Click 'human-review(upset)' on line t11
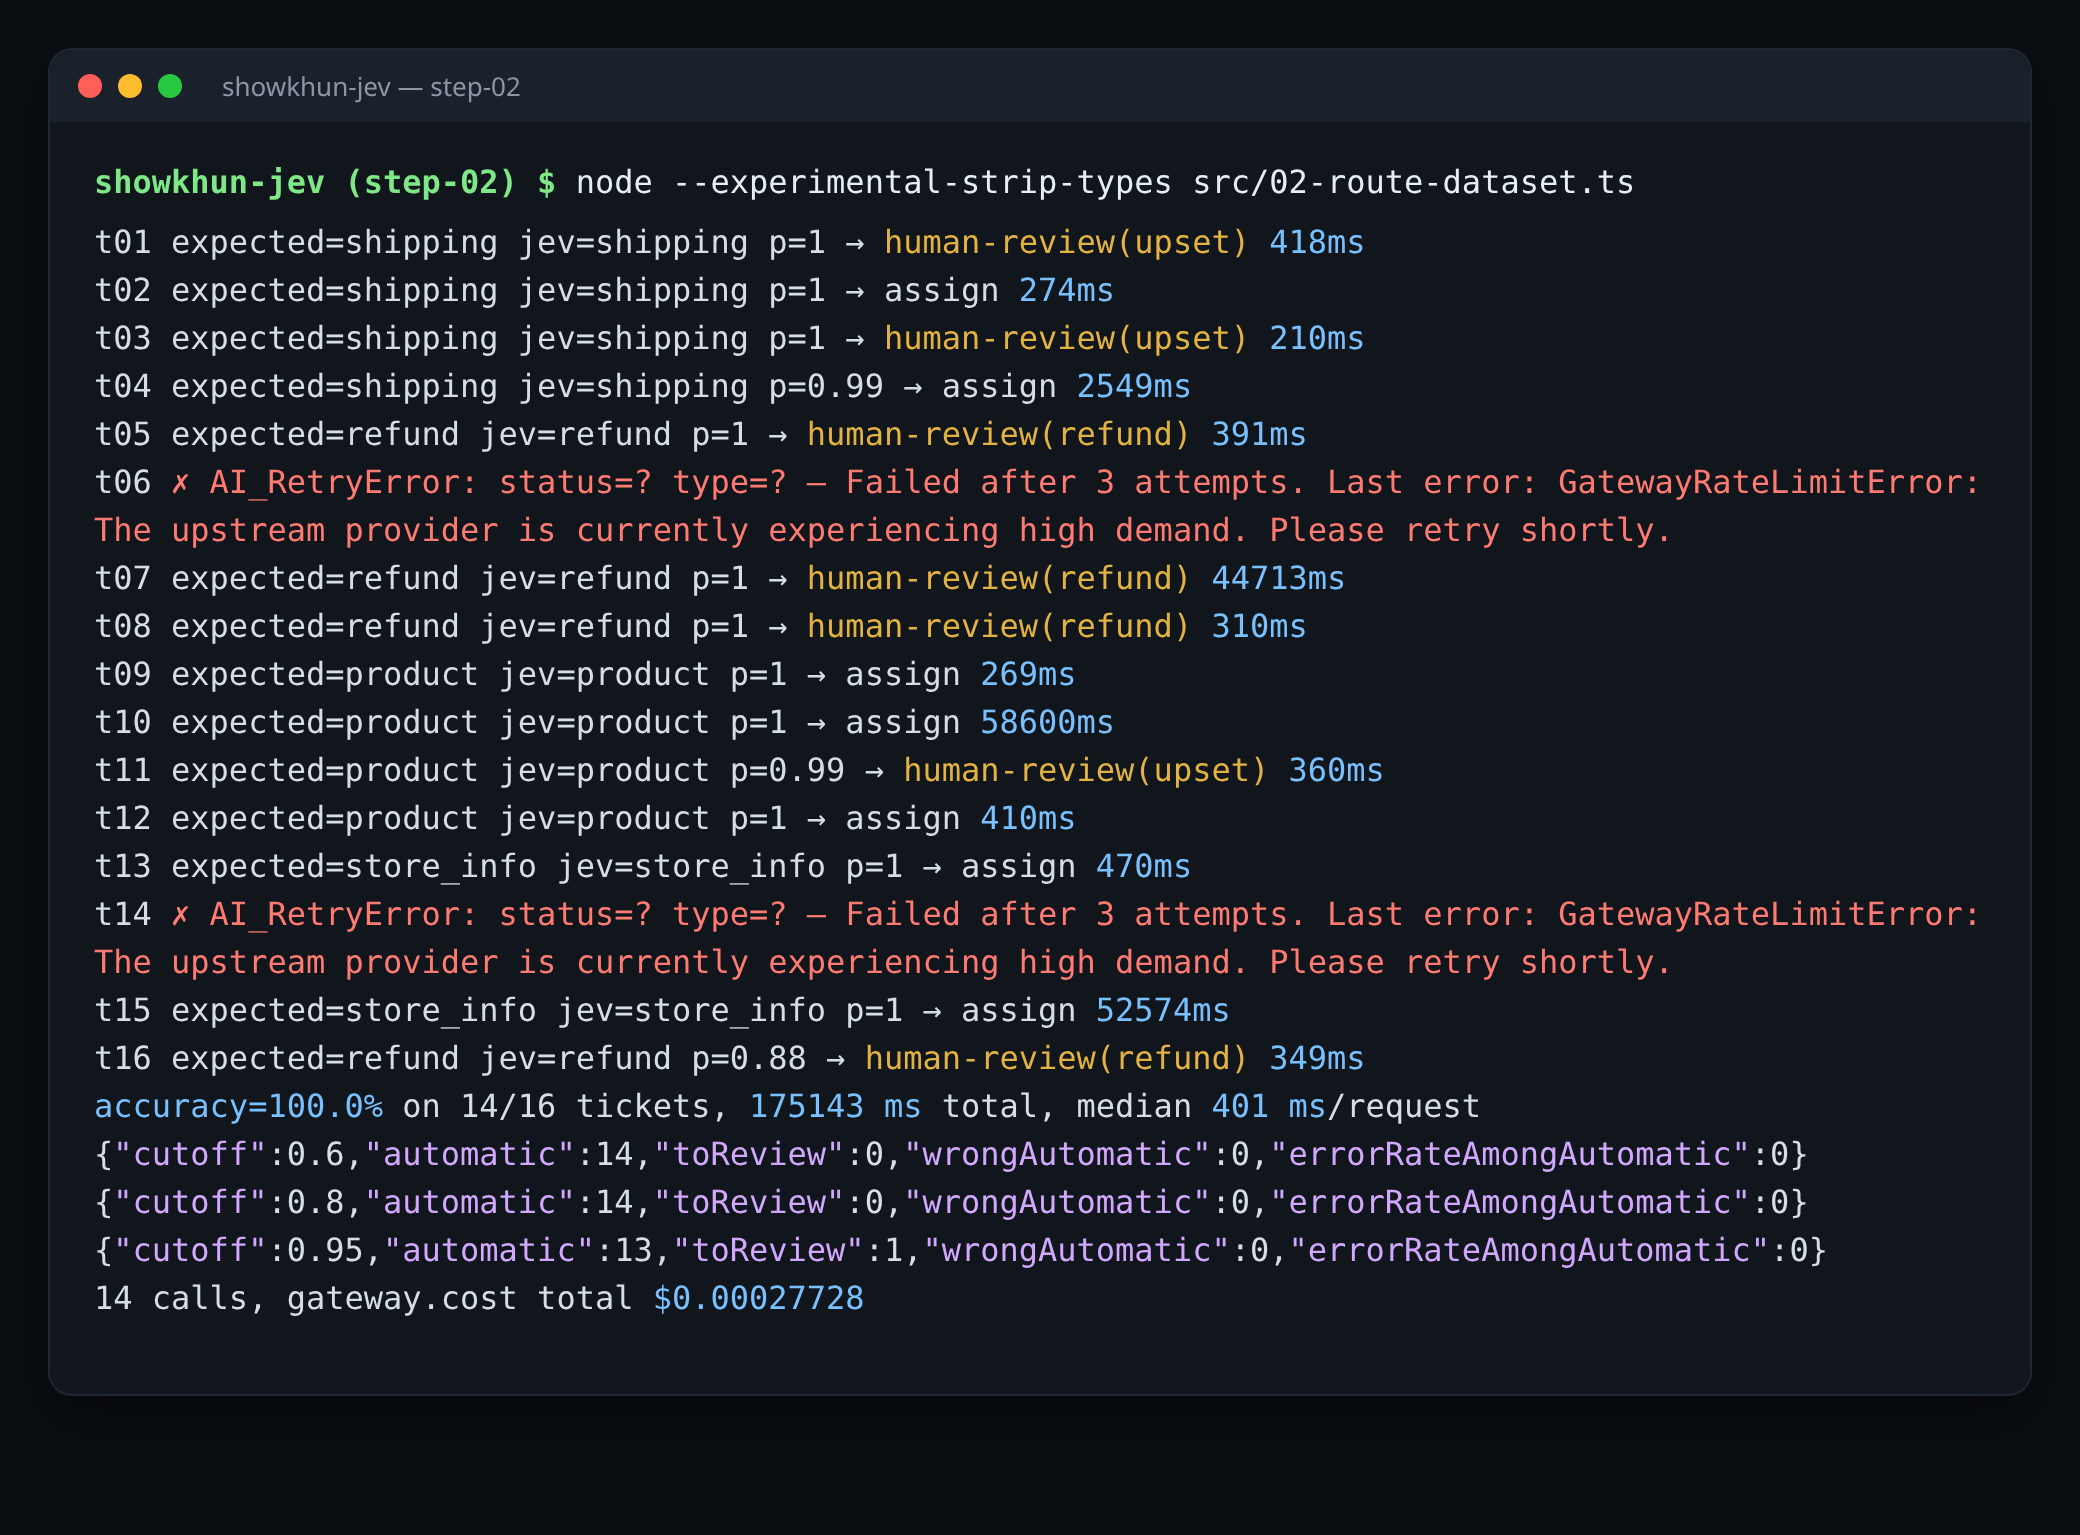This screenshot has width=2080, height=1535. (1085, 770)
